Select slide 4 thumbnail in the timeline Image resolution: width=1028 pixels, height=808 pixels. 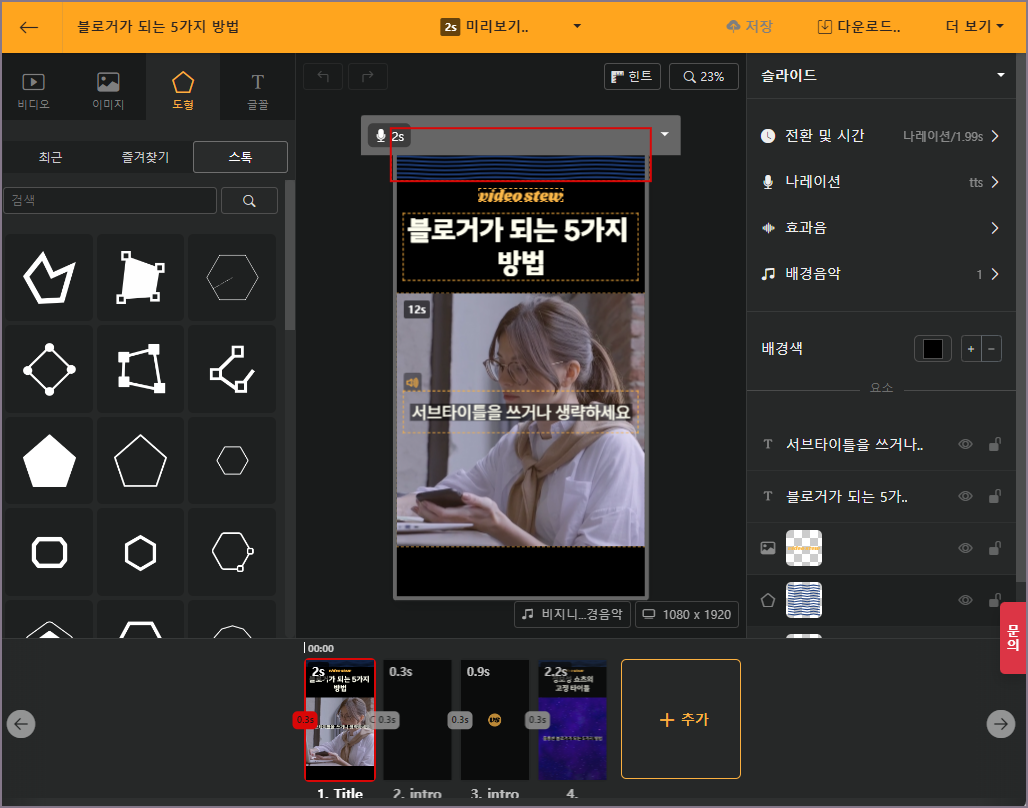572,719
